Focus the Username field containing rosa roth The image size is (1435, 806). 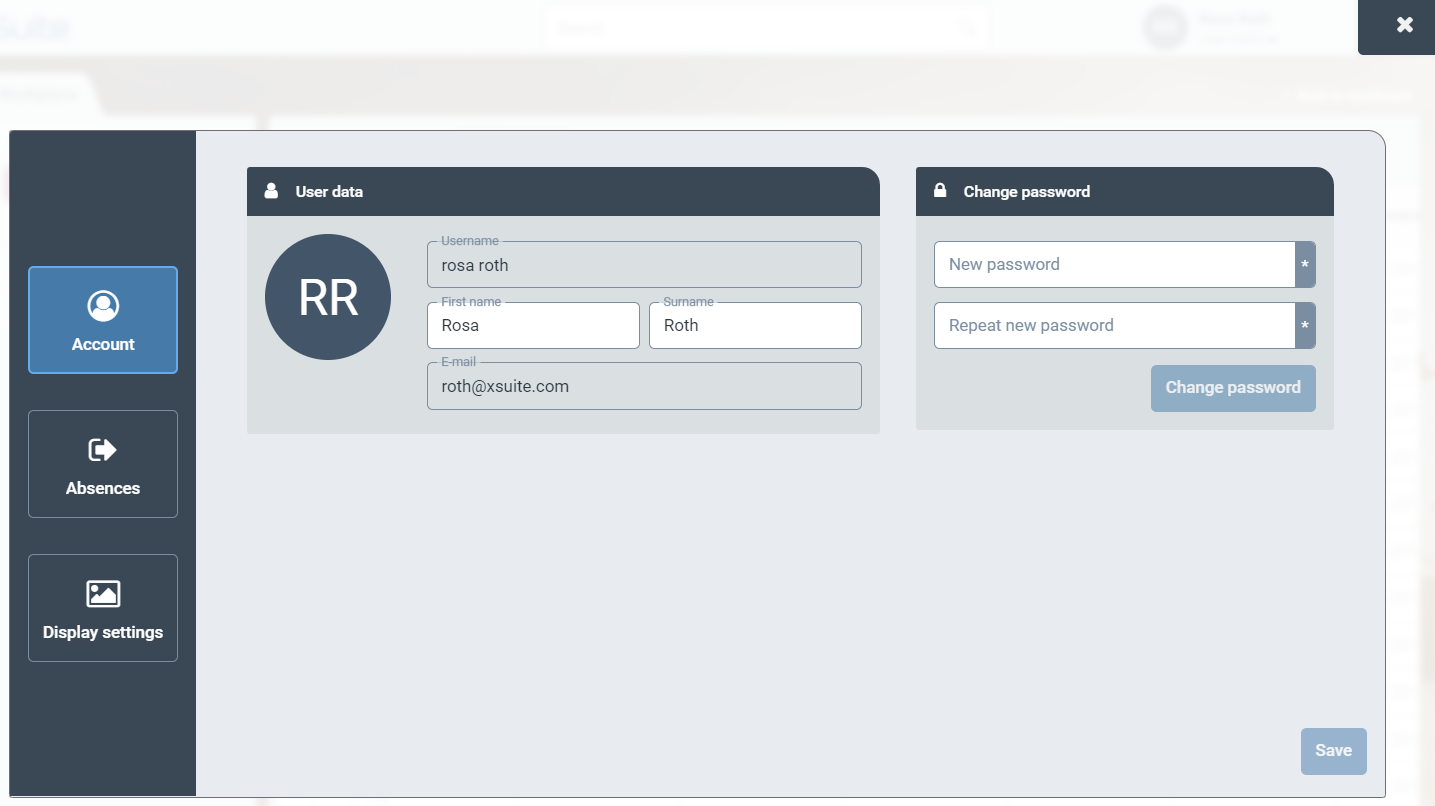644,266
